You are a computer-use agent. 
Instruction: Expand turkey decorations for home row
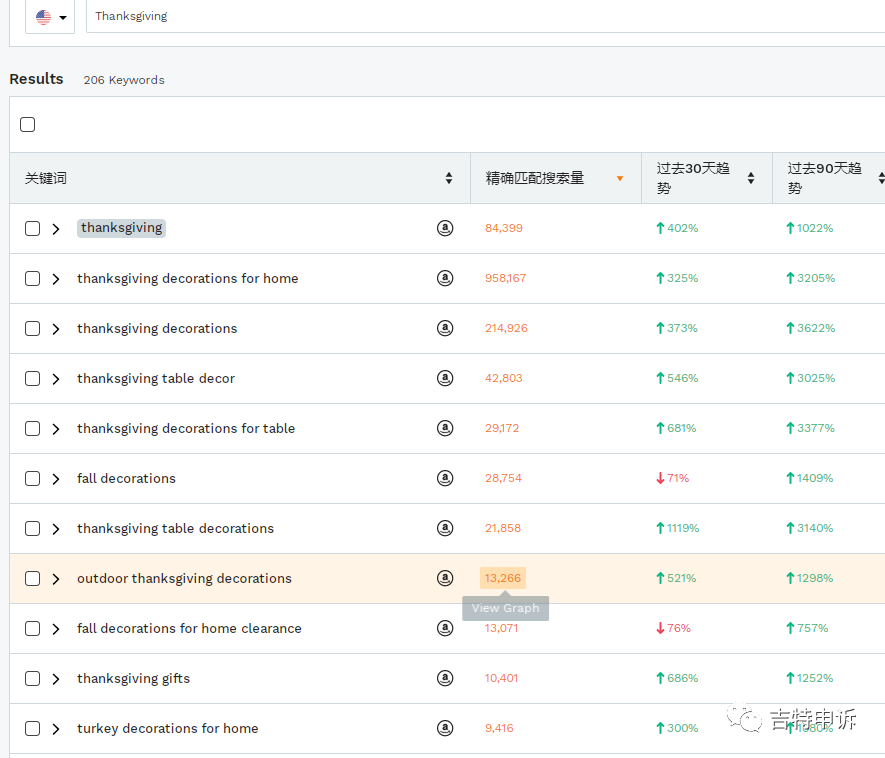pyautogui.click(x=56, y=729)
